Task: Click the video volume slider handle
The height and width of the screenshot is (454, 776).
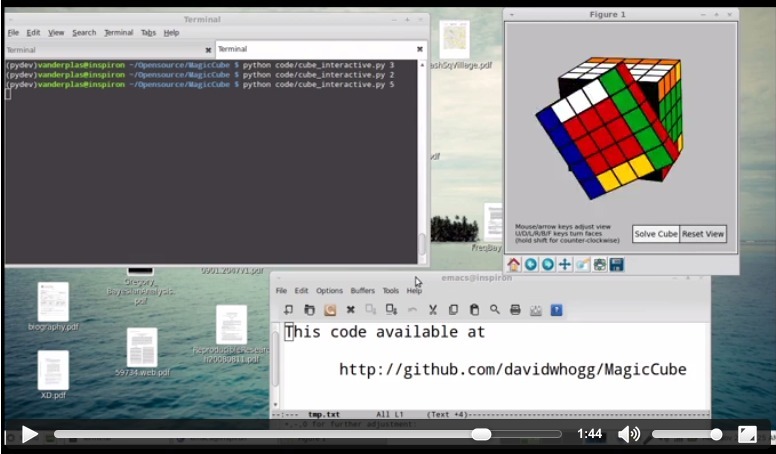Action: pyautogui.click(x=716, y=434)
